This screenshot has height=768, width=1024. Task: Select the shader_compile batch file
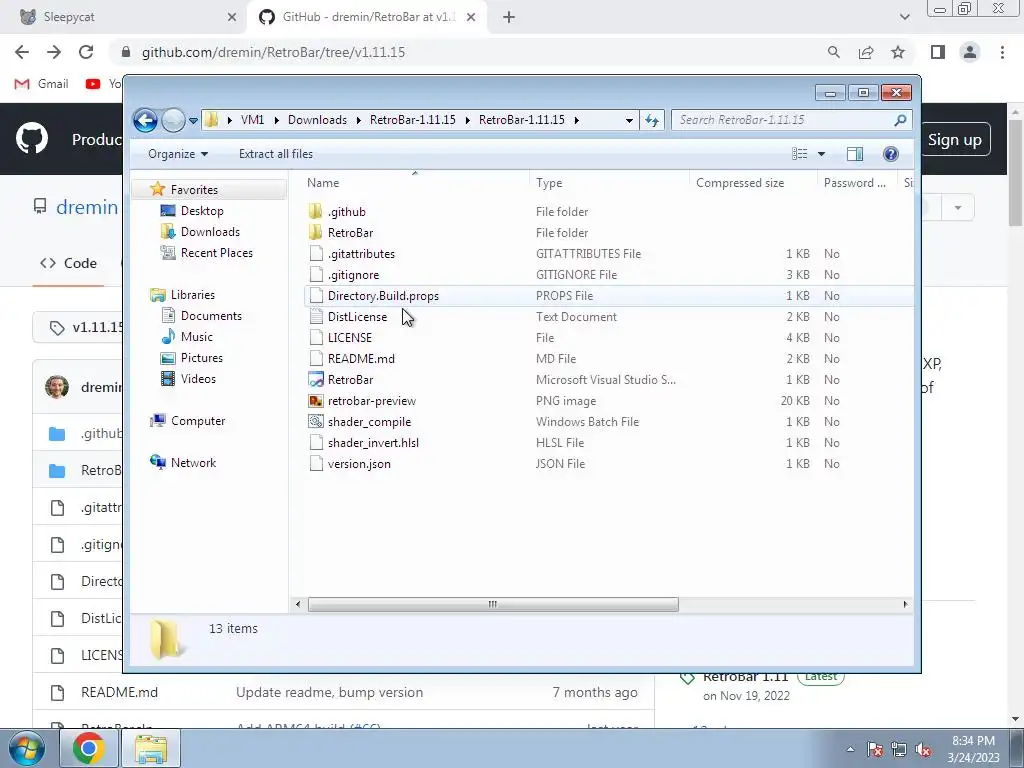point(369,422)
